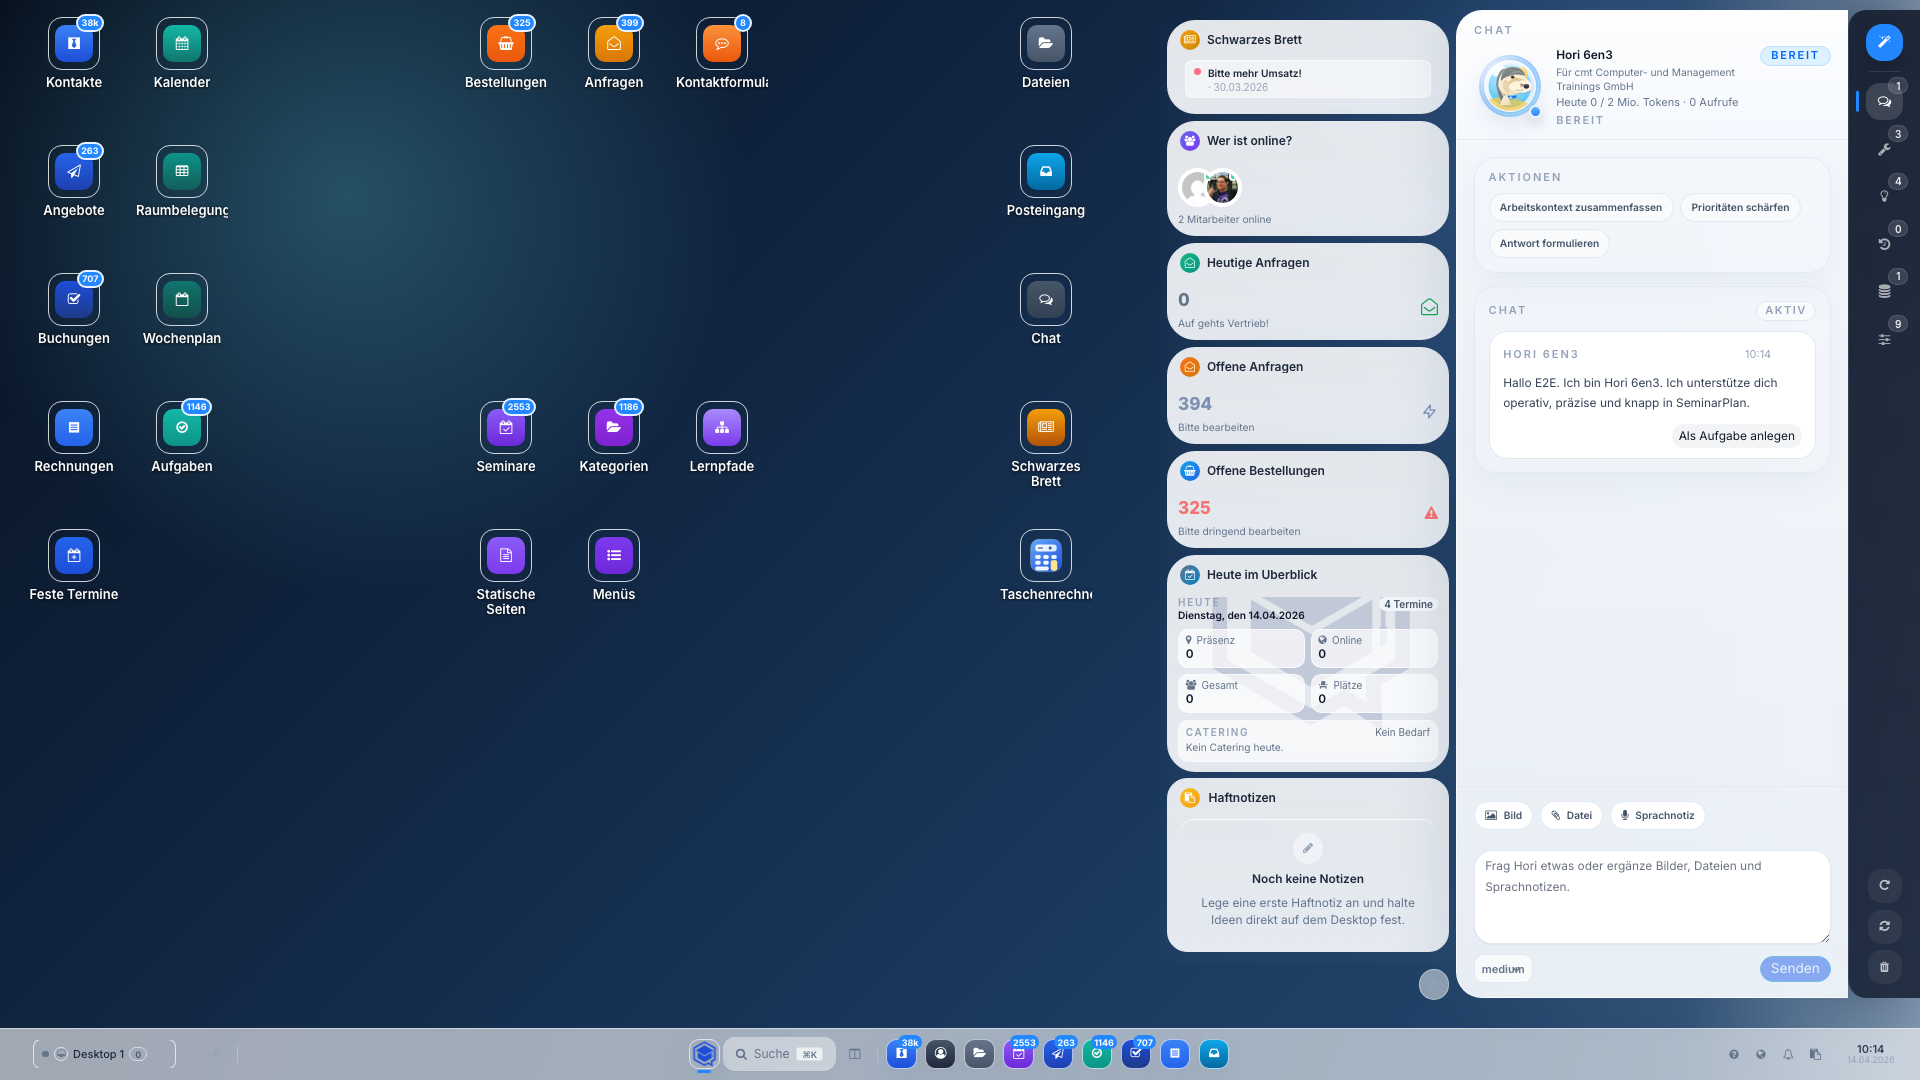The height and width of the screenshot is (1080, 1920).
Task: Toggle the grid view icon beside the search bar
Action: point(854,1054)
